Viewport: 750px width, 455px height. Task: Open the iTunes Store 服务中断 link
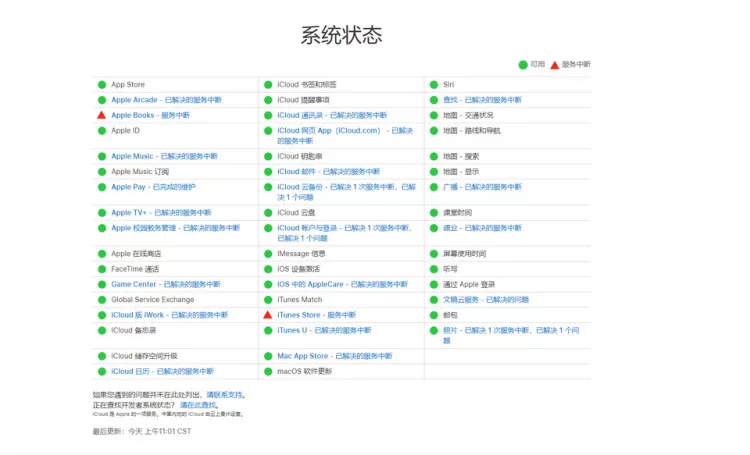[x=317, y=315]
